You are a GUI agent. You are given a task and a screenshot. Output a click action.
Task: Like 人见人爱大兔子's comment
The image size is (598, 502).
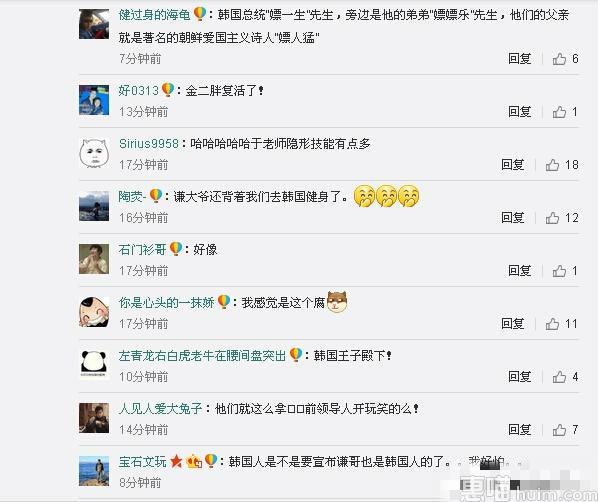[565, 430]
